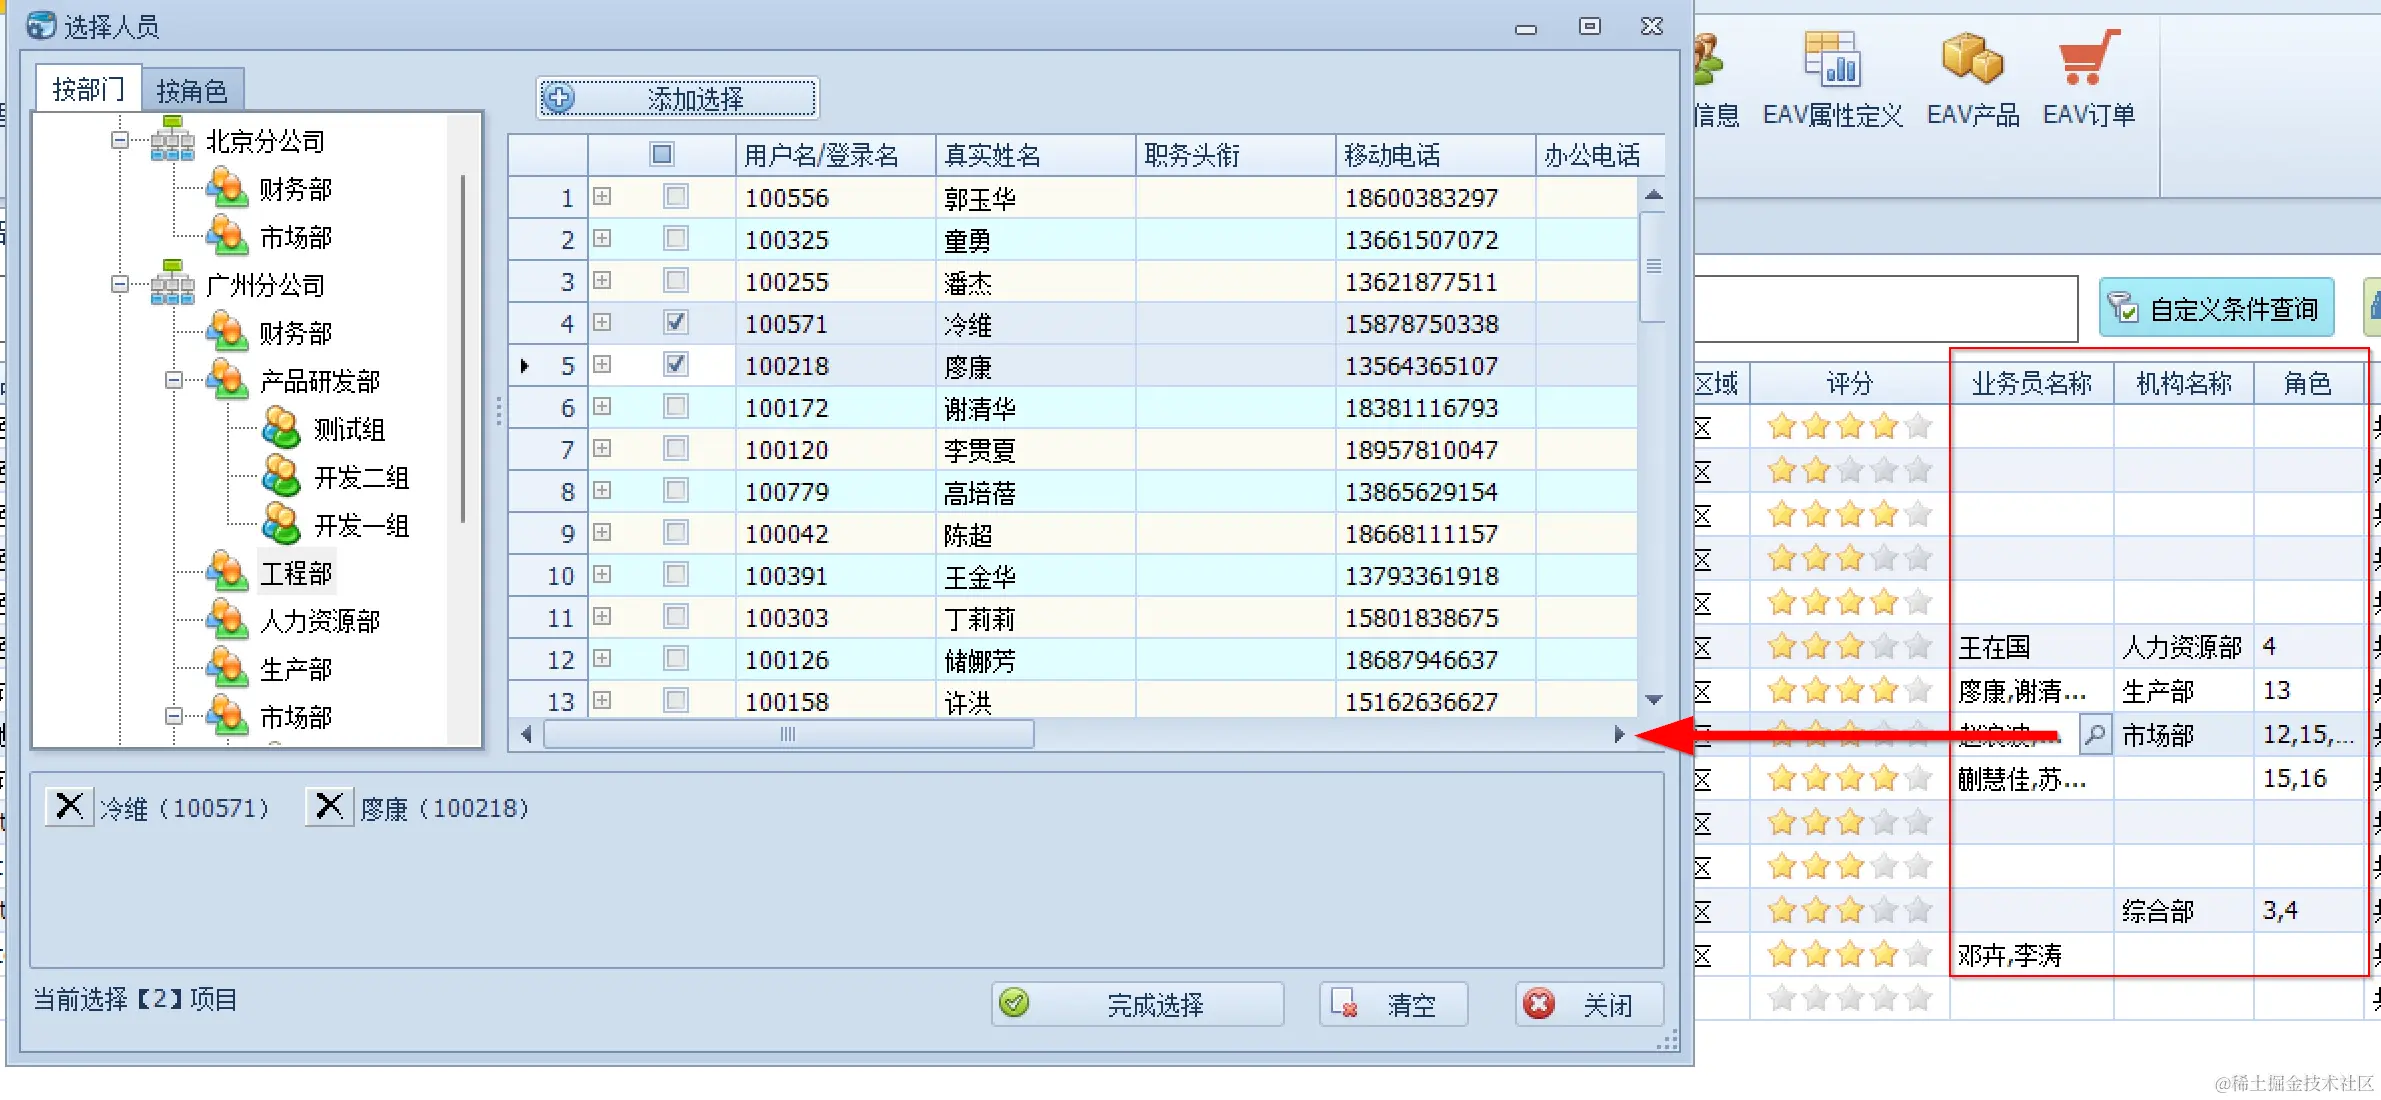Click the 完成选择 button

[1137, 1004]
